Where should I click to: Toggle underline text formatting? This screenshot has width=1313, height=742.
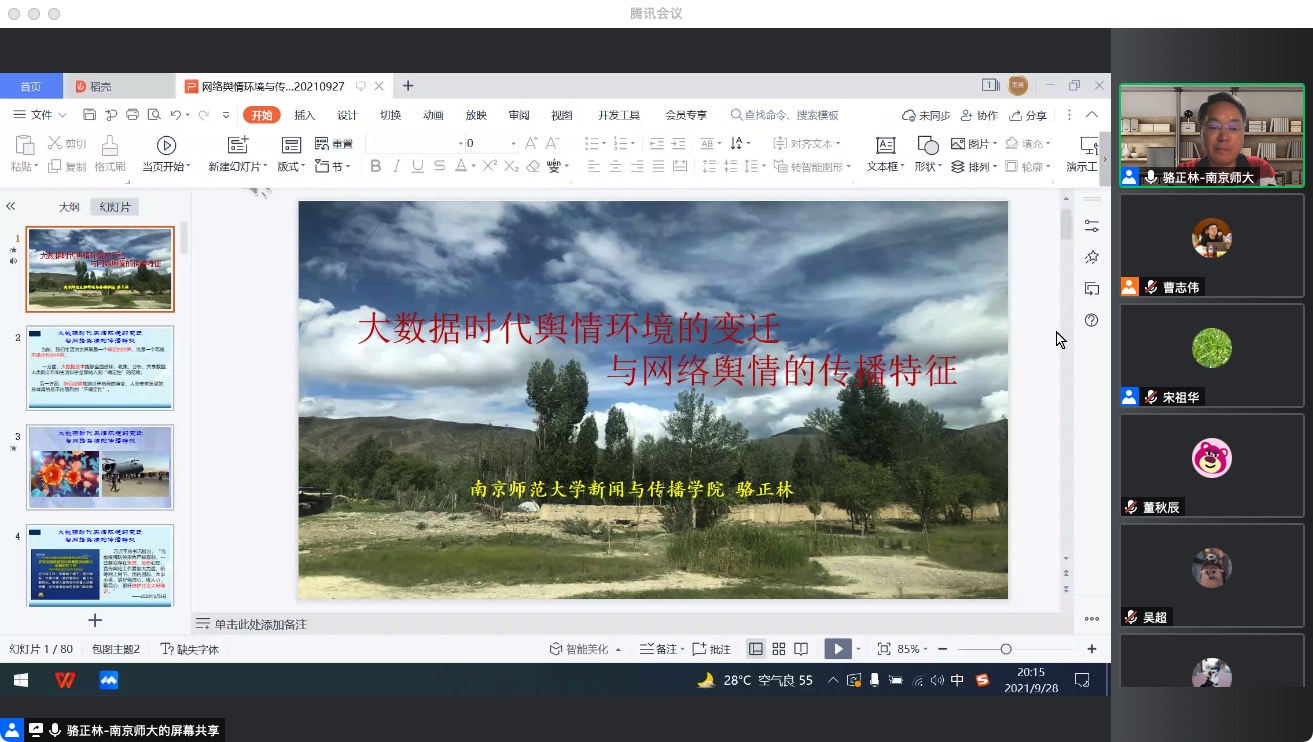pos(417,167)
